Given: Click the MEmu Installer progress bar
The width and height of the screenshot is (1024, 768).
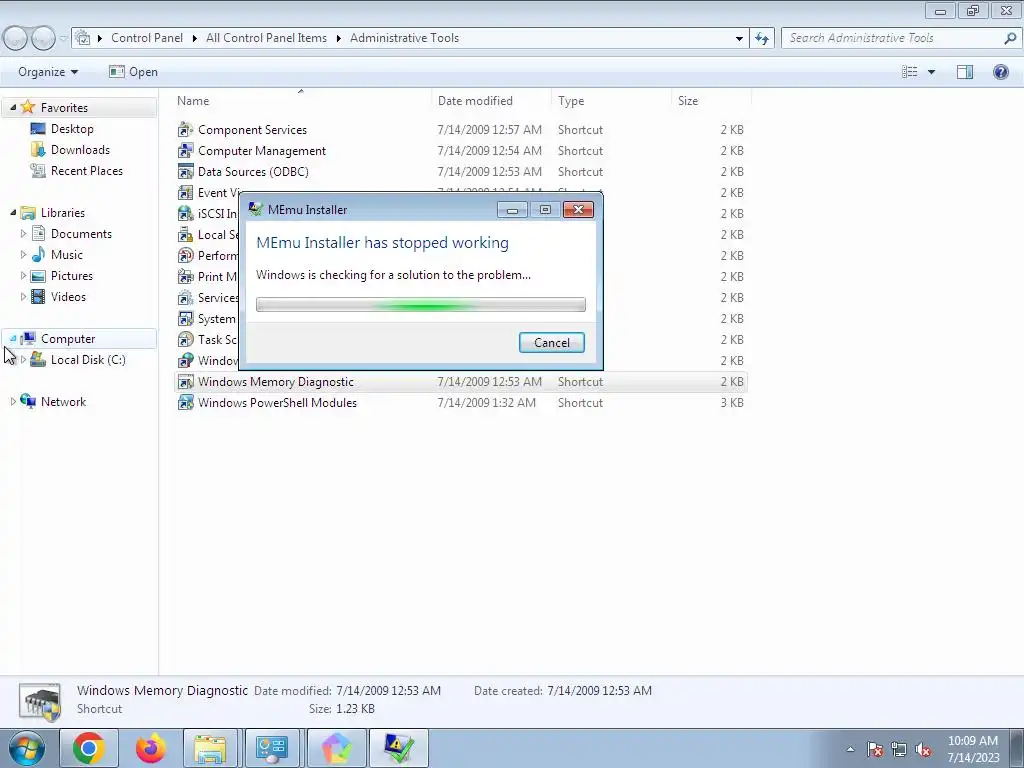Looking at the screenshot, I should (421, 304).
